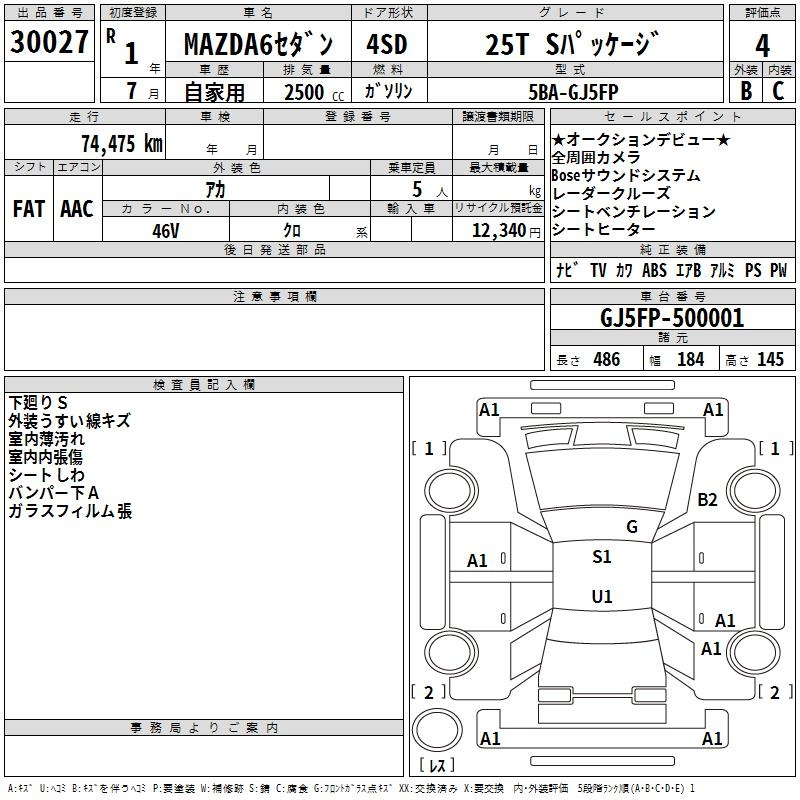The image size is (800, 800).
Task: Click エアB equipment label
Action: pos(688,270)
